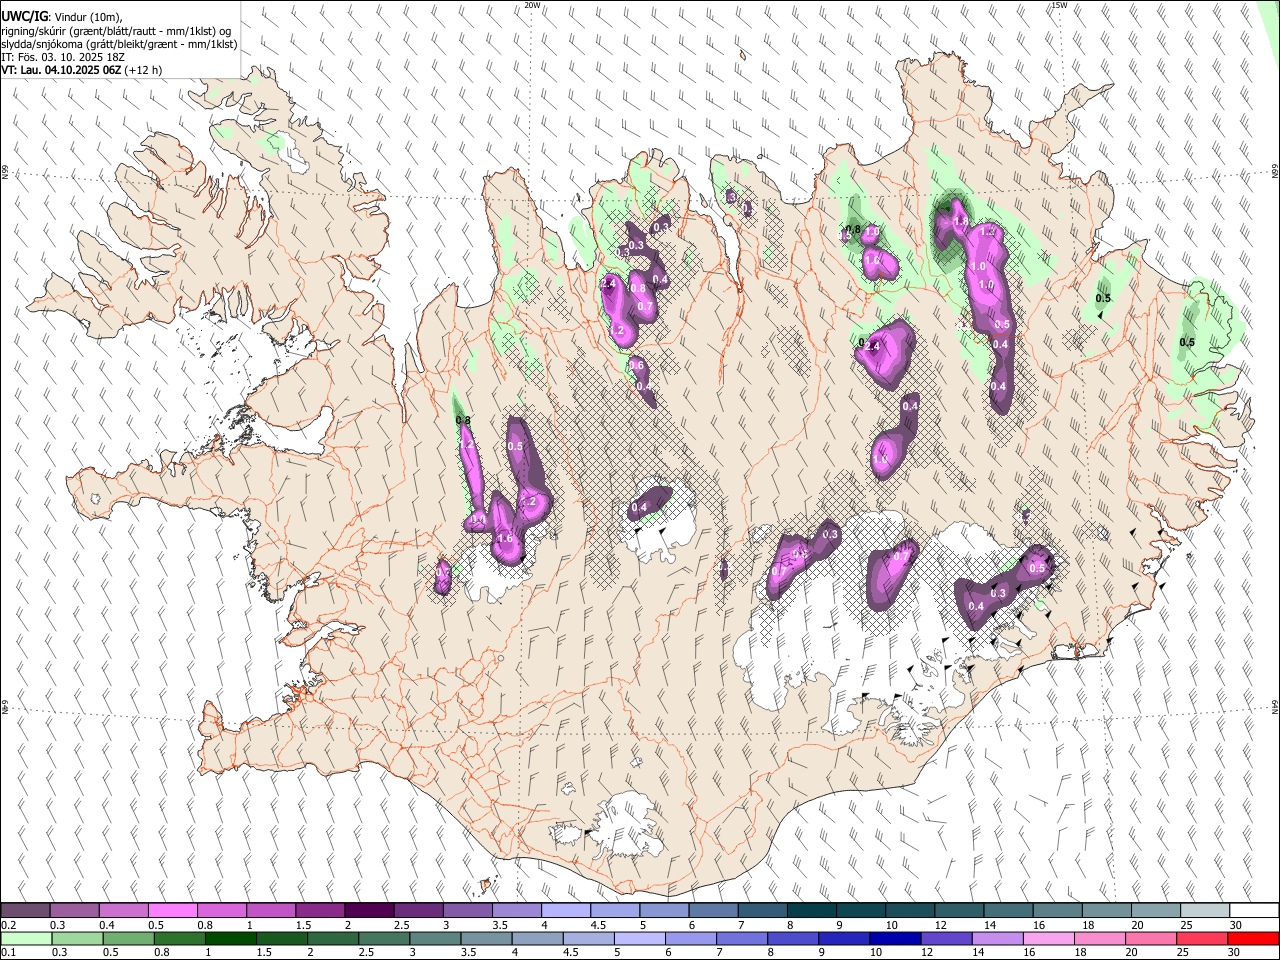Click the 18–20 pink lower legend swatch
The width and height of the screenshot is (1280, 960).
coord(1098,938)
